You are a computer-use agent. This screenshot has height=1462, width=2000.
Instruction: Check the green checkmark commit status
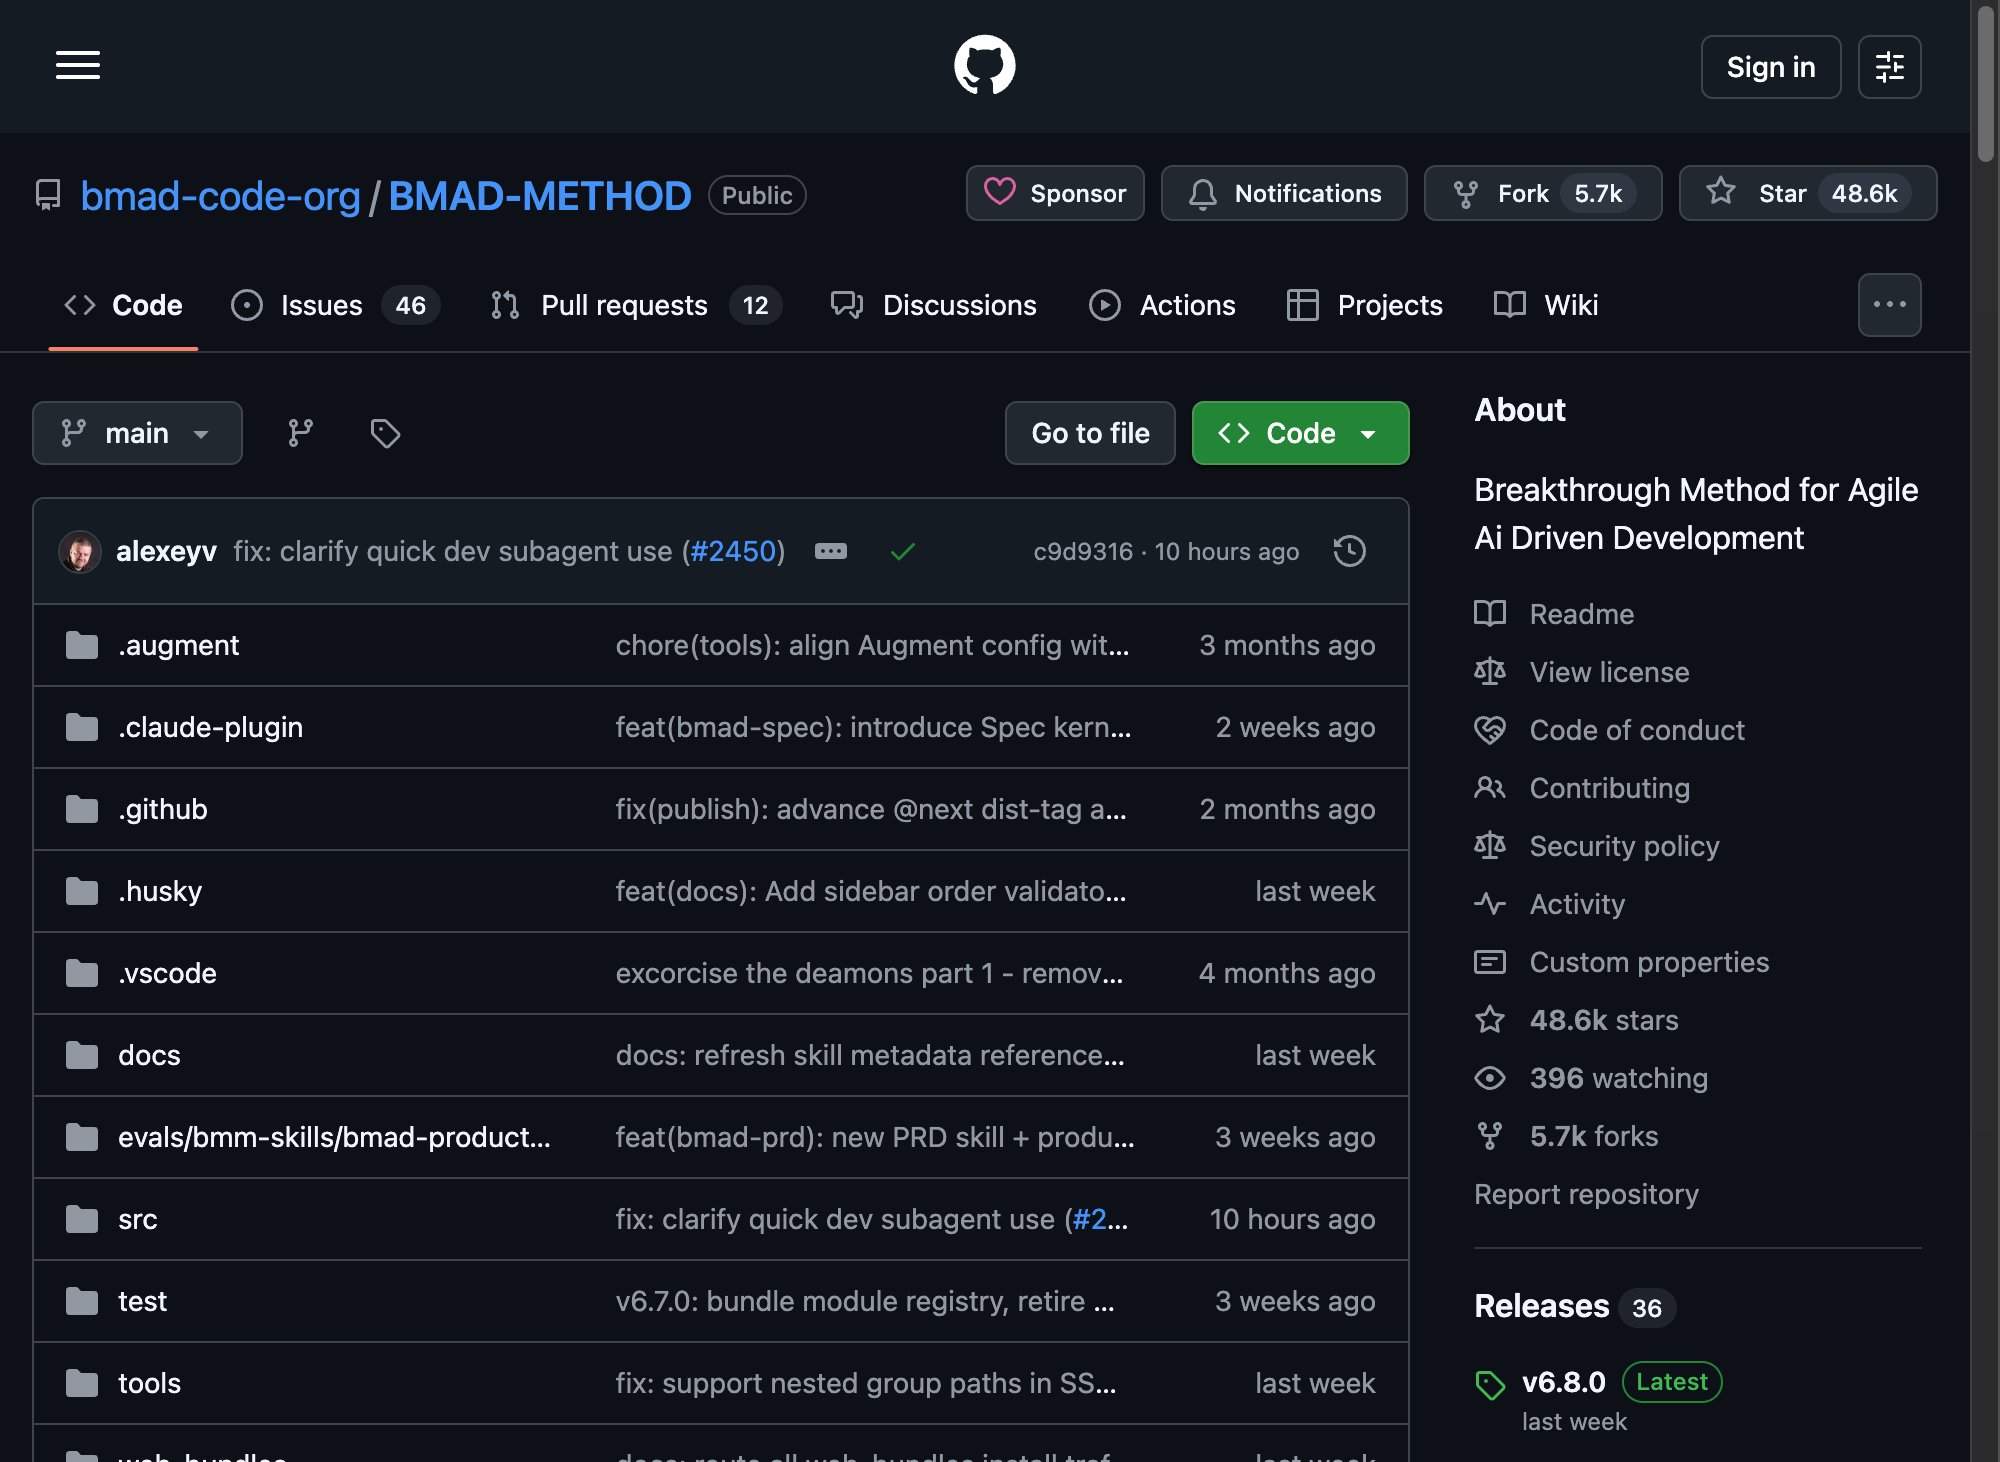pyautogui.click(x=902, y=551)
